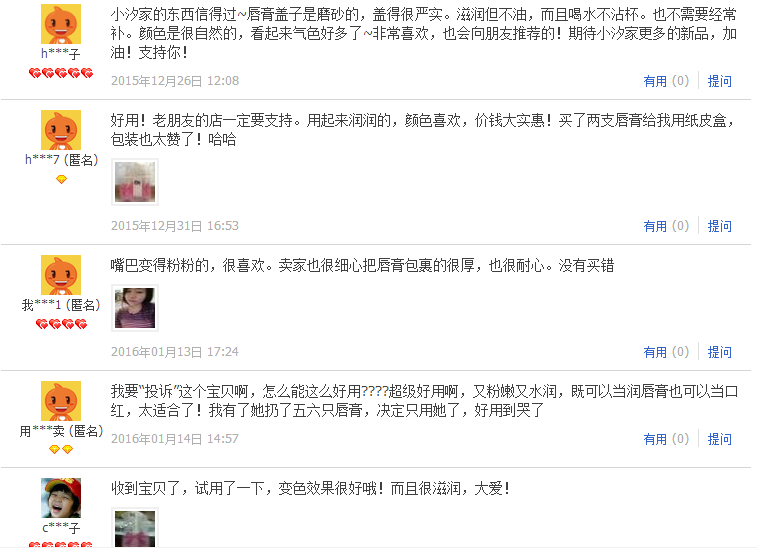
Task: Open selfie photo in 我***1 review
Action: (x=135, y=308)
